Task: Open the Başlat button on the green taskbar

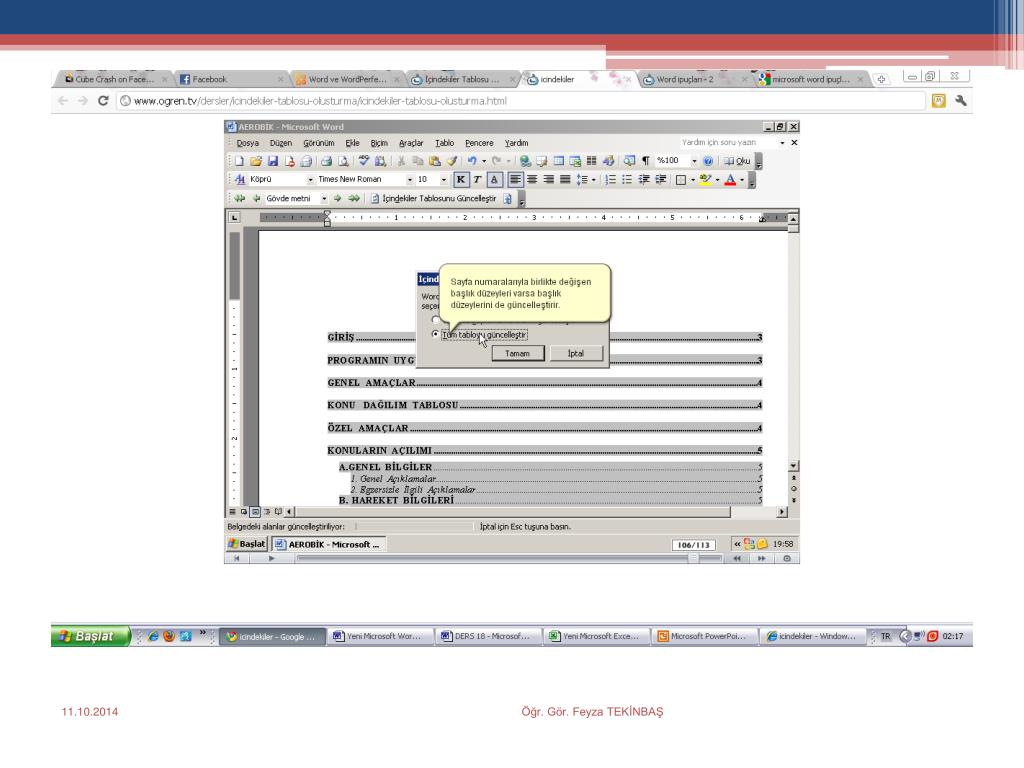Action: point(89,635)
